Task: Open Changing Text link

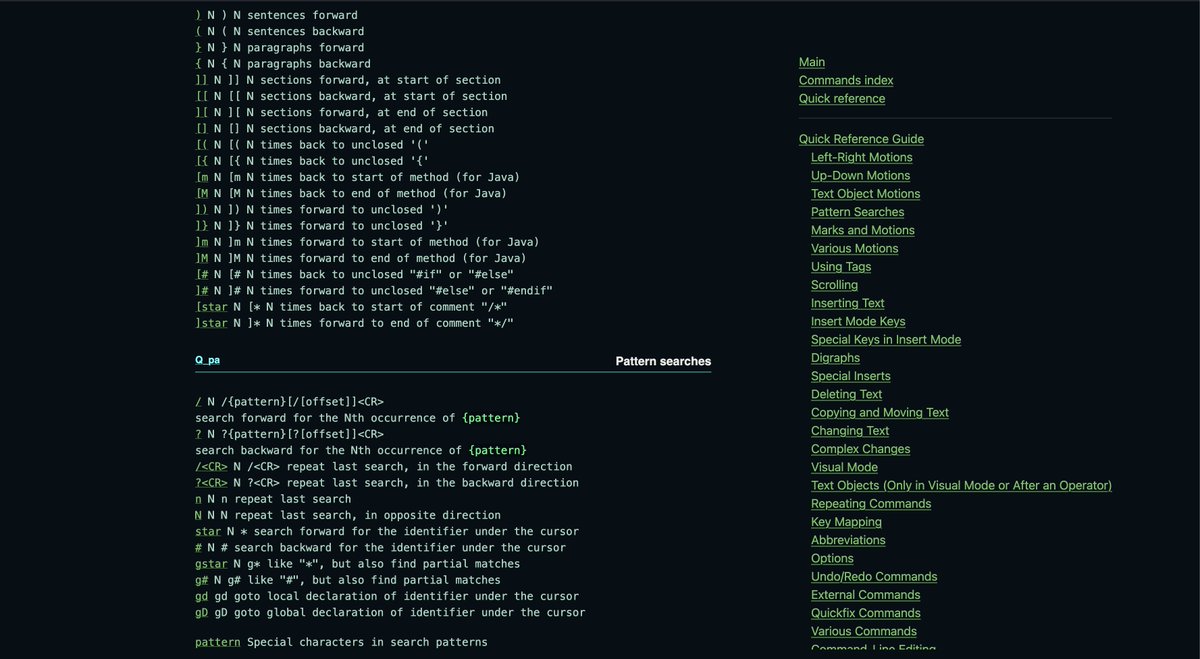Action: tap(850, 431)
